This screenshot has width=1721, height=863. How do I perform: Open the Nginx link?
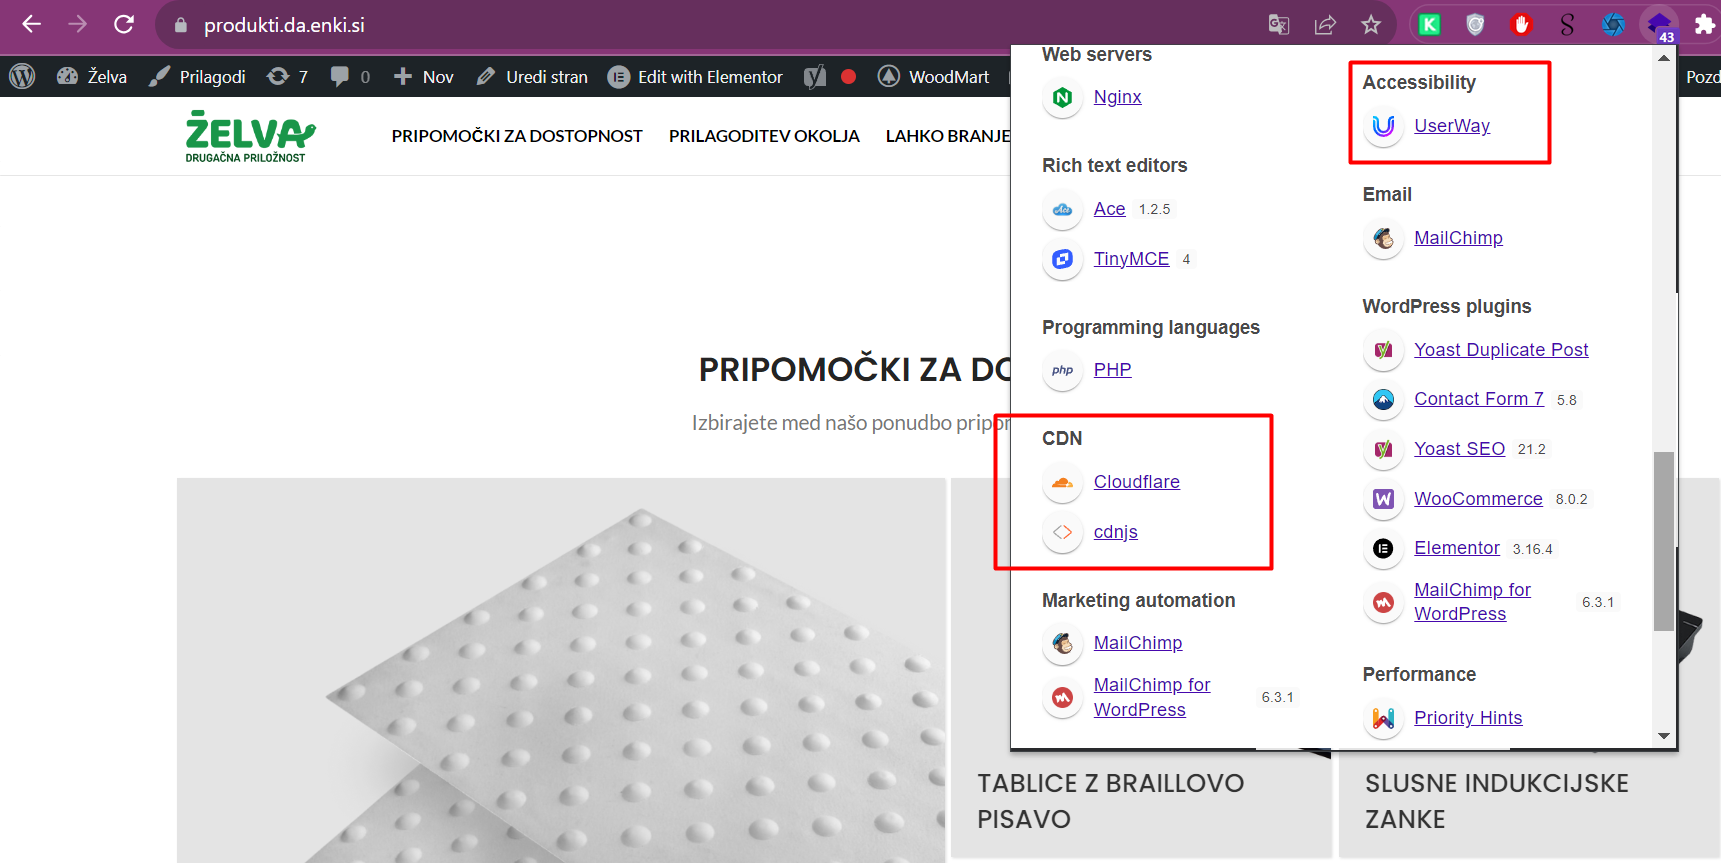[1117, 97]
